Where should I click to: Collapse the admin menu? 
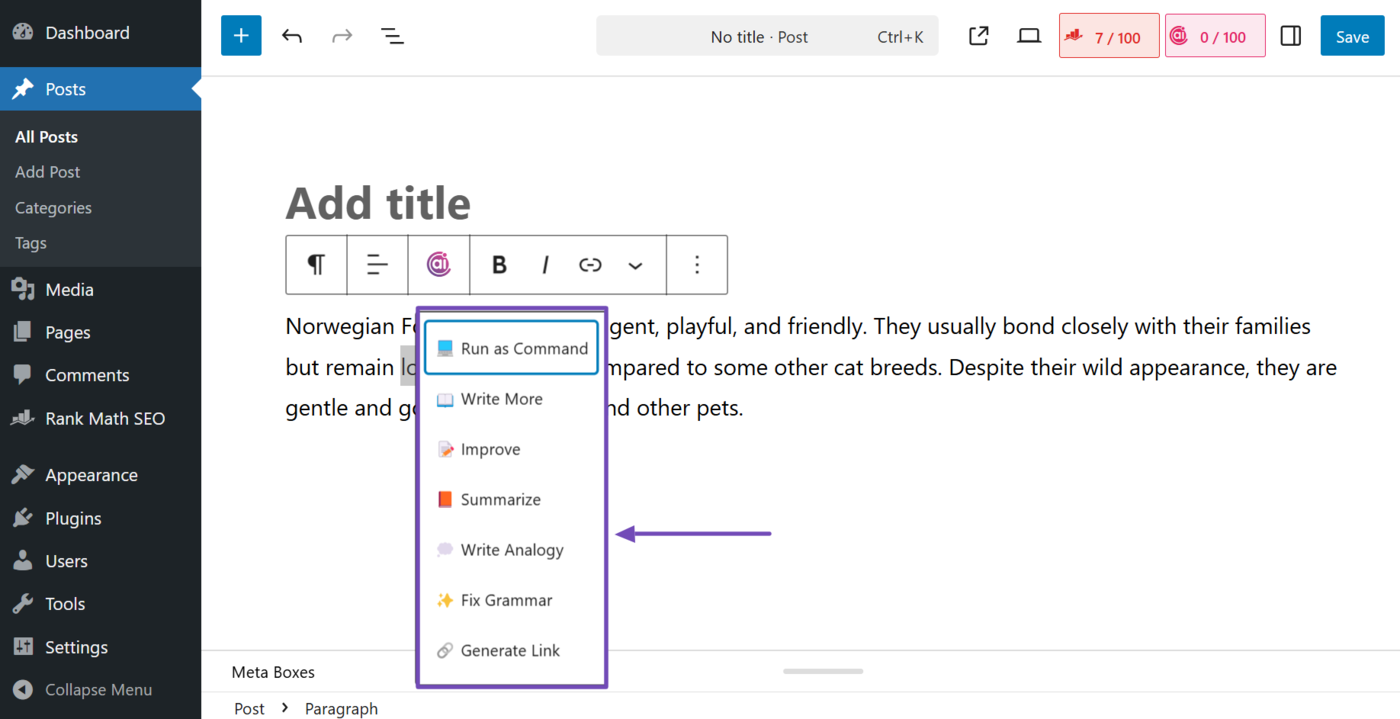100,690
